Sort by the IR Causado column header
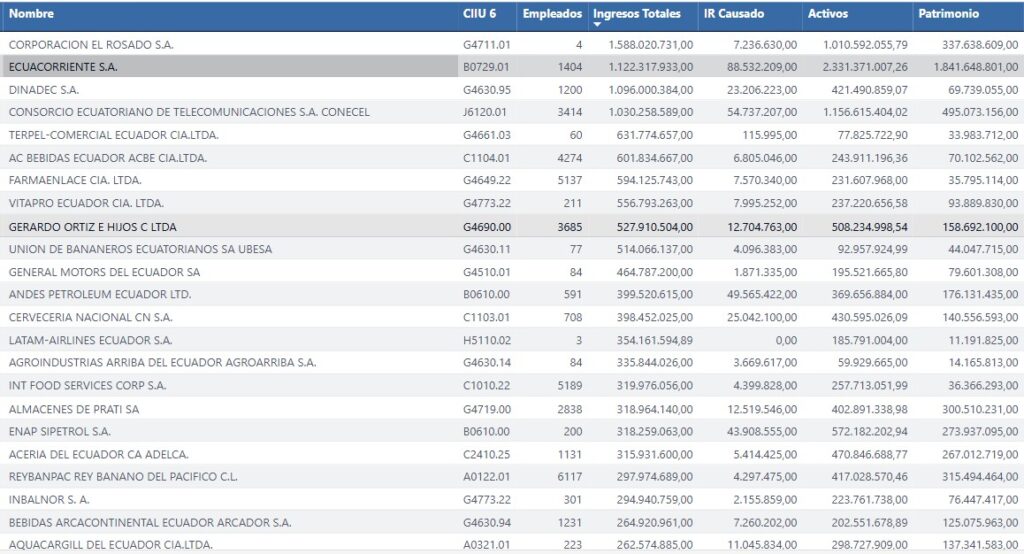Viewport: 1024px width, 554px height. point(733,14)
